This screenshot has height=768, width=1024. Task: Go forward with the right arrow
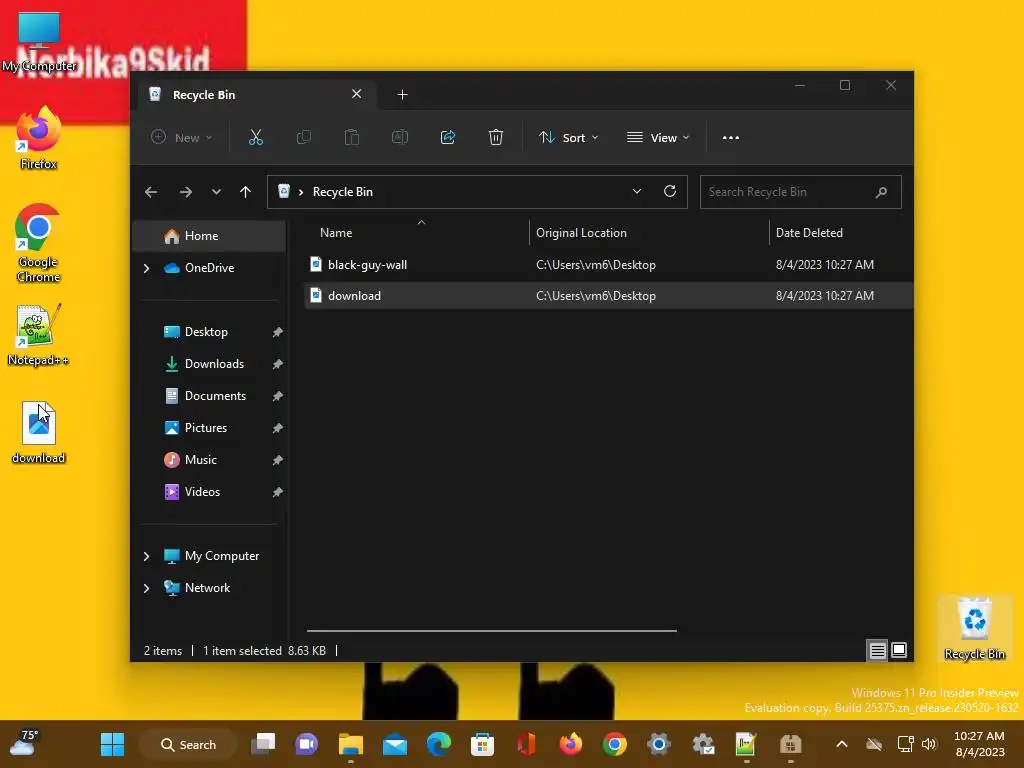[x=185, y=192]
